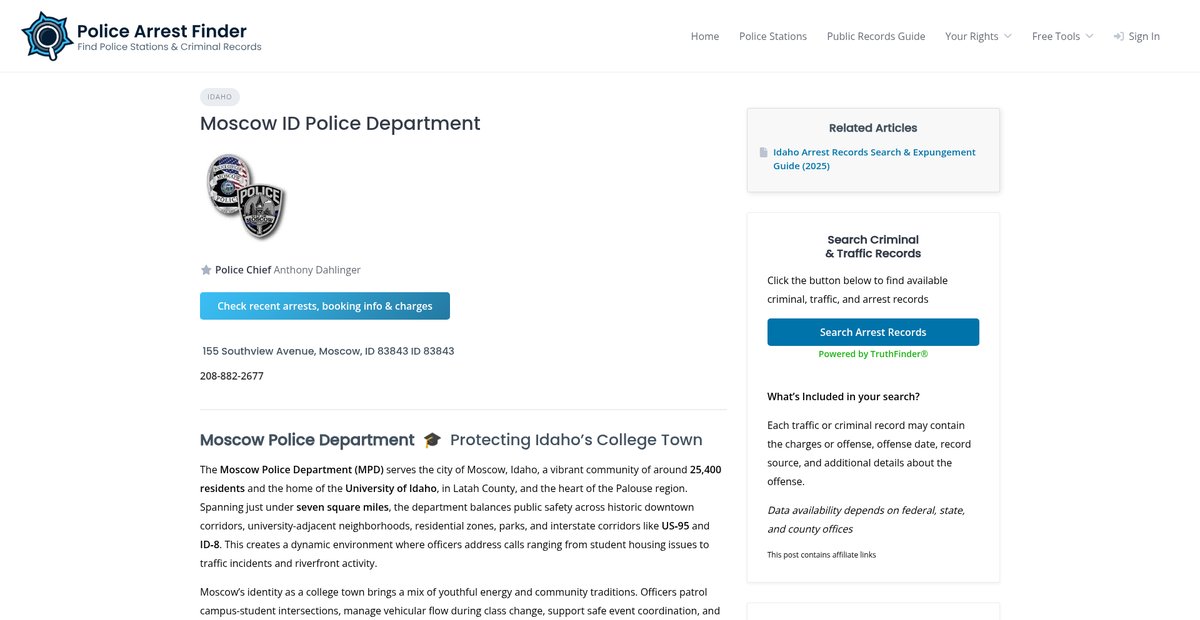Click the tagline Find Police Stations & Criminal Records
Screen dimensions: 1200x620
(x=169, y=47)
